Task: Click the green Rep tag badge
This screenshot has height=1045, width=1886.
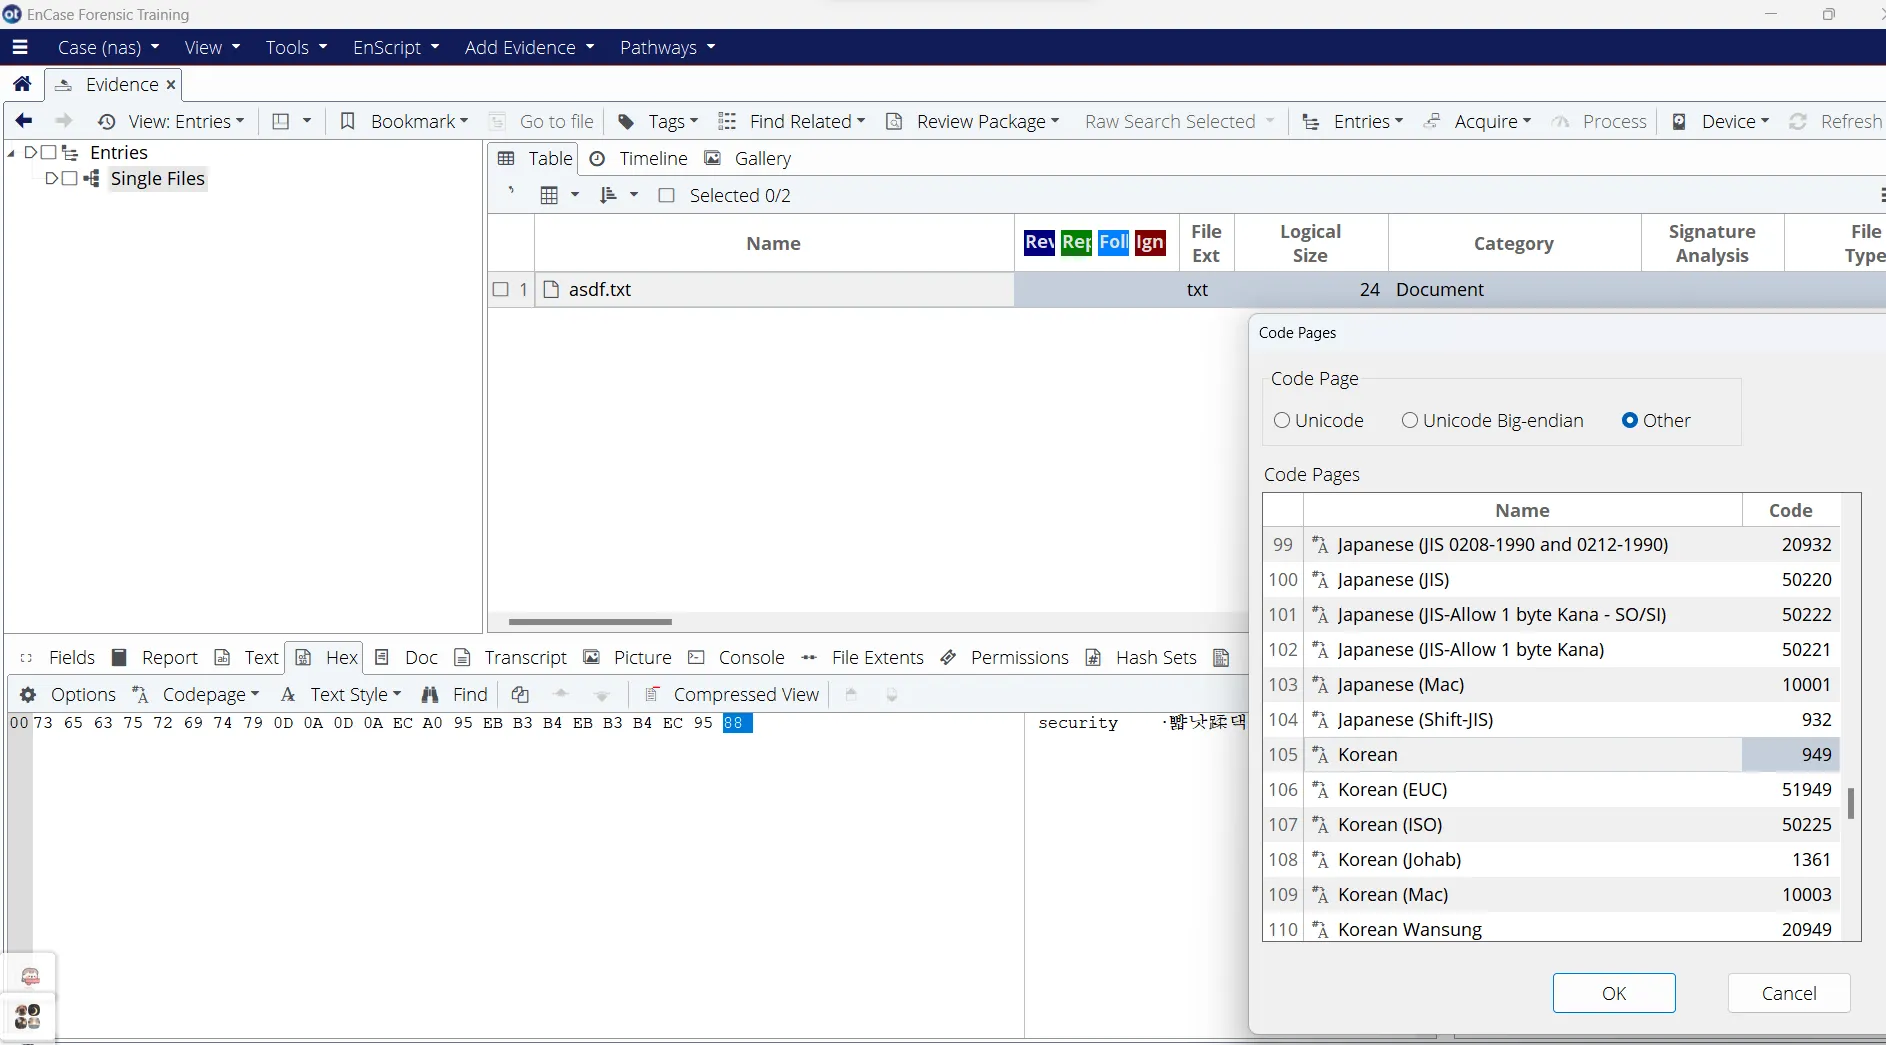Action: tap(1076, 242)
